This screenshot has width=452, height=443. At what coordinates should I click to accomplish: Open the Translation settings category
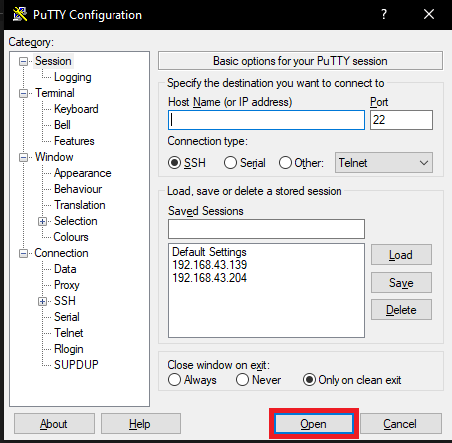80,205
